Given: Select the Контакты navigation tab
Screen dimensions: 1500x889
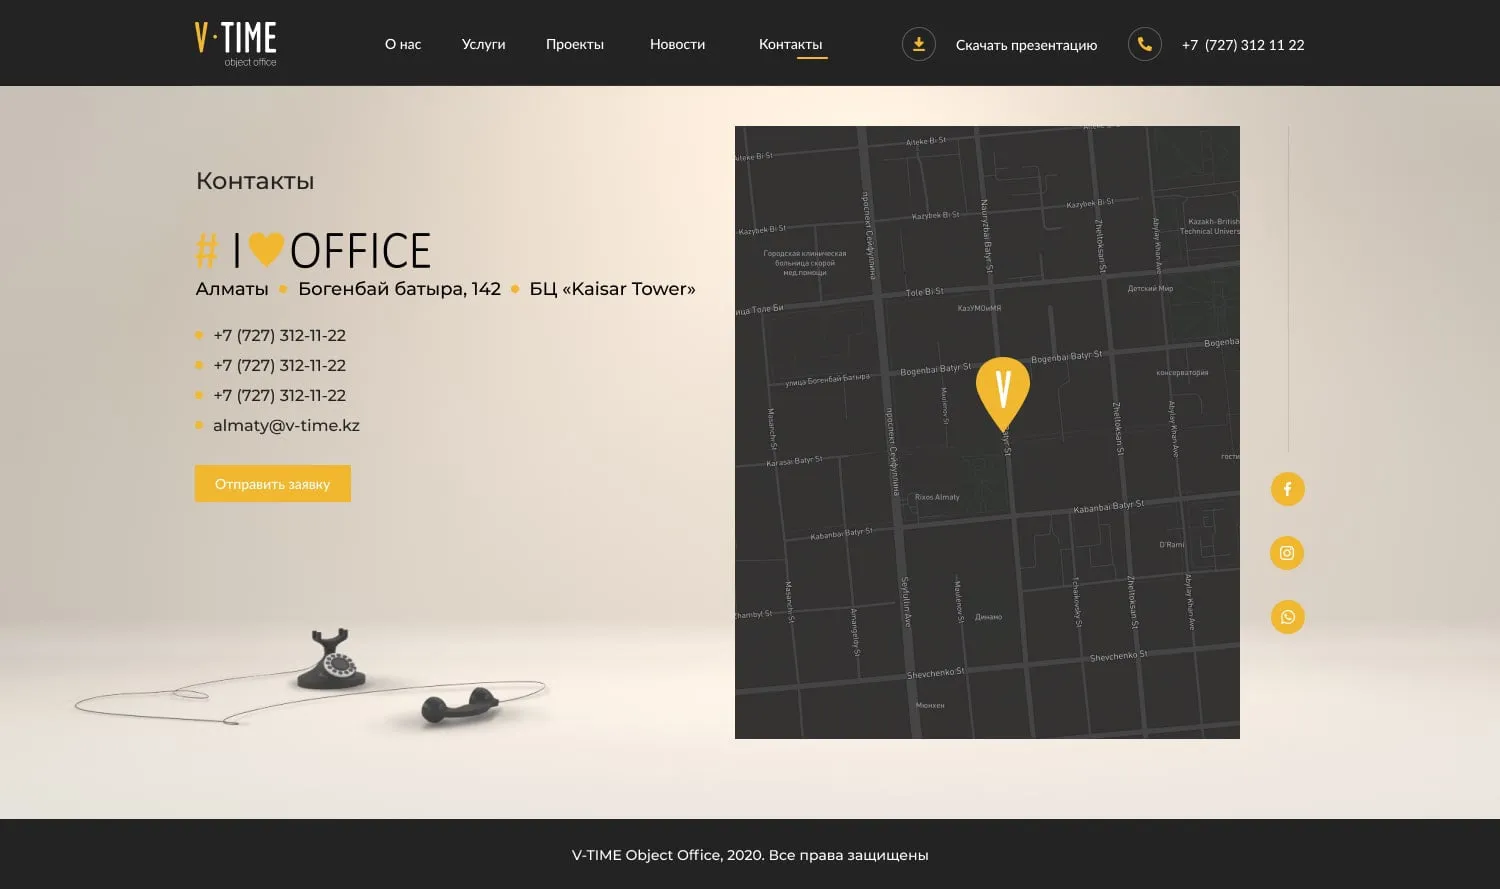Looking at the screenshot, I should pyautogui.click(x=790, y=44).
